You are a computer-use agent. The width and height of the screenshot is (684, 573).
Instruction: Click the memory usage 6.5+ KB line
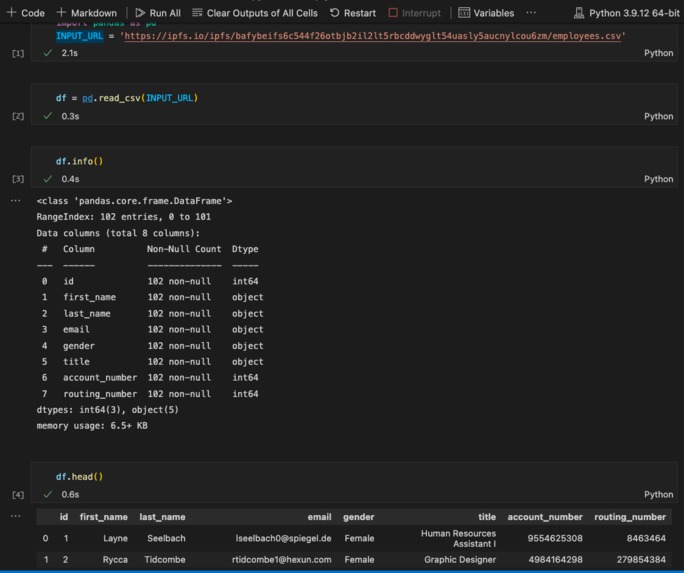click(92, 426)
